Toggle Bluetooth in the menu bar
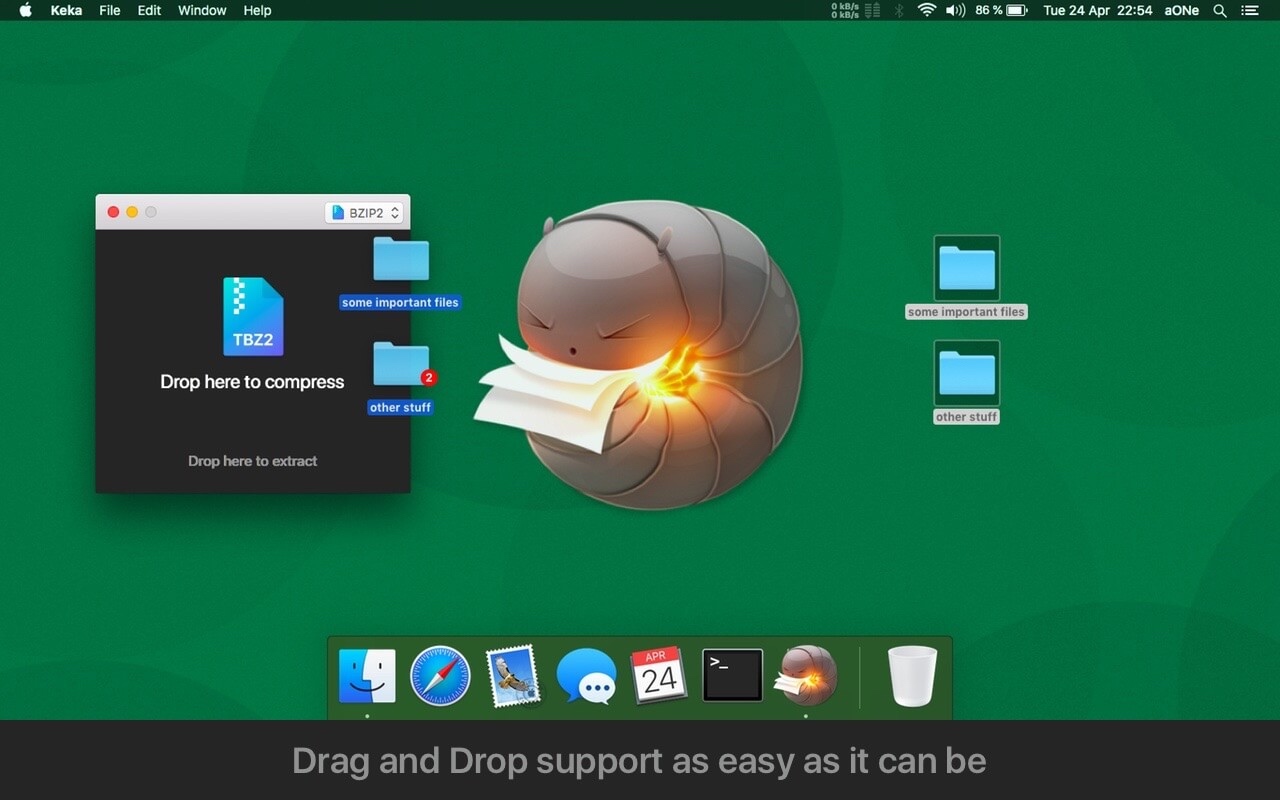 point(898,11)
